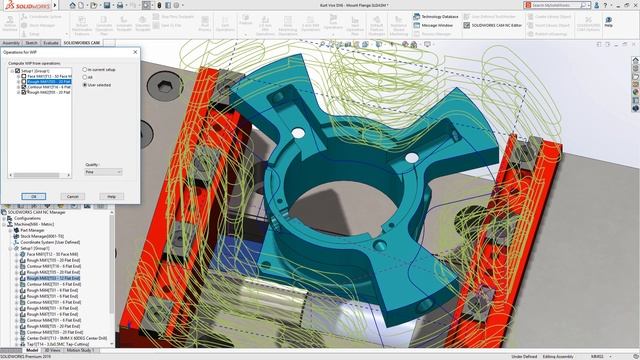Click Help in Operations for WIP dialog

pyautogui.click(x=111, y=196)
